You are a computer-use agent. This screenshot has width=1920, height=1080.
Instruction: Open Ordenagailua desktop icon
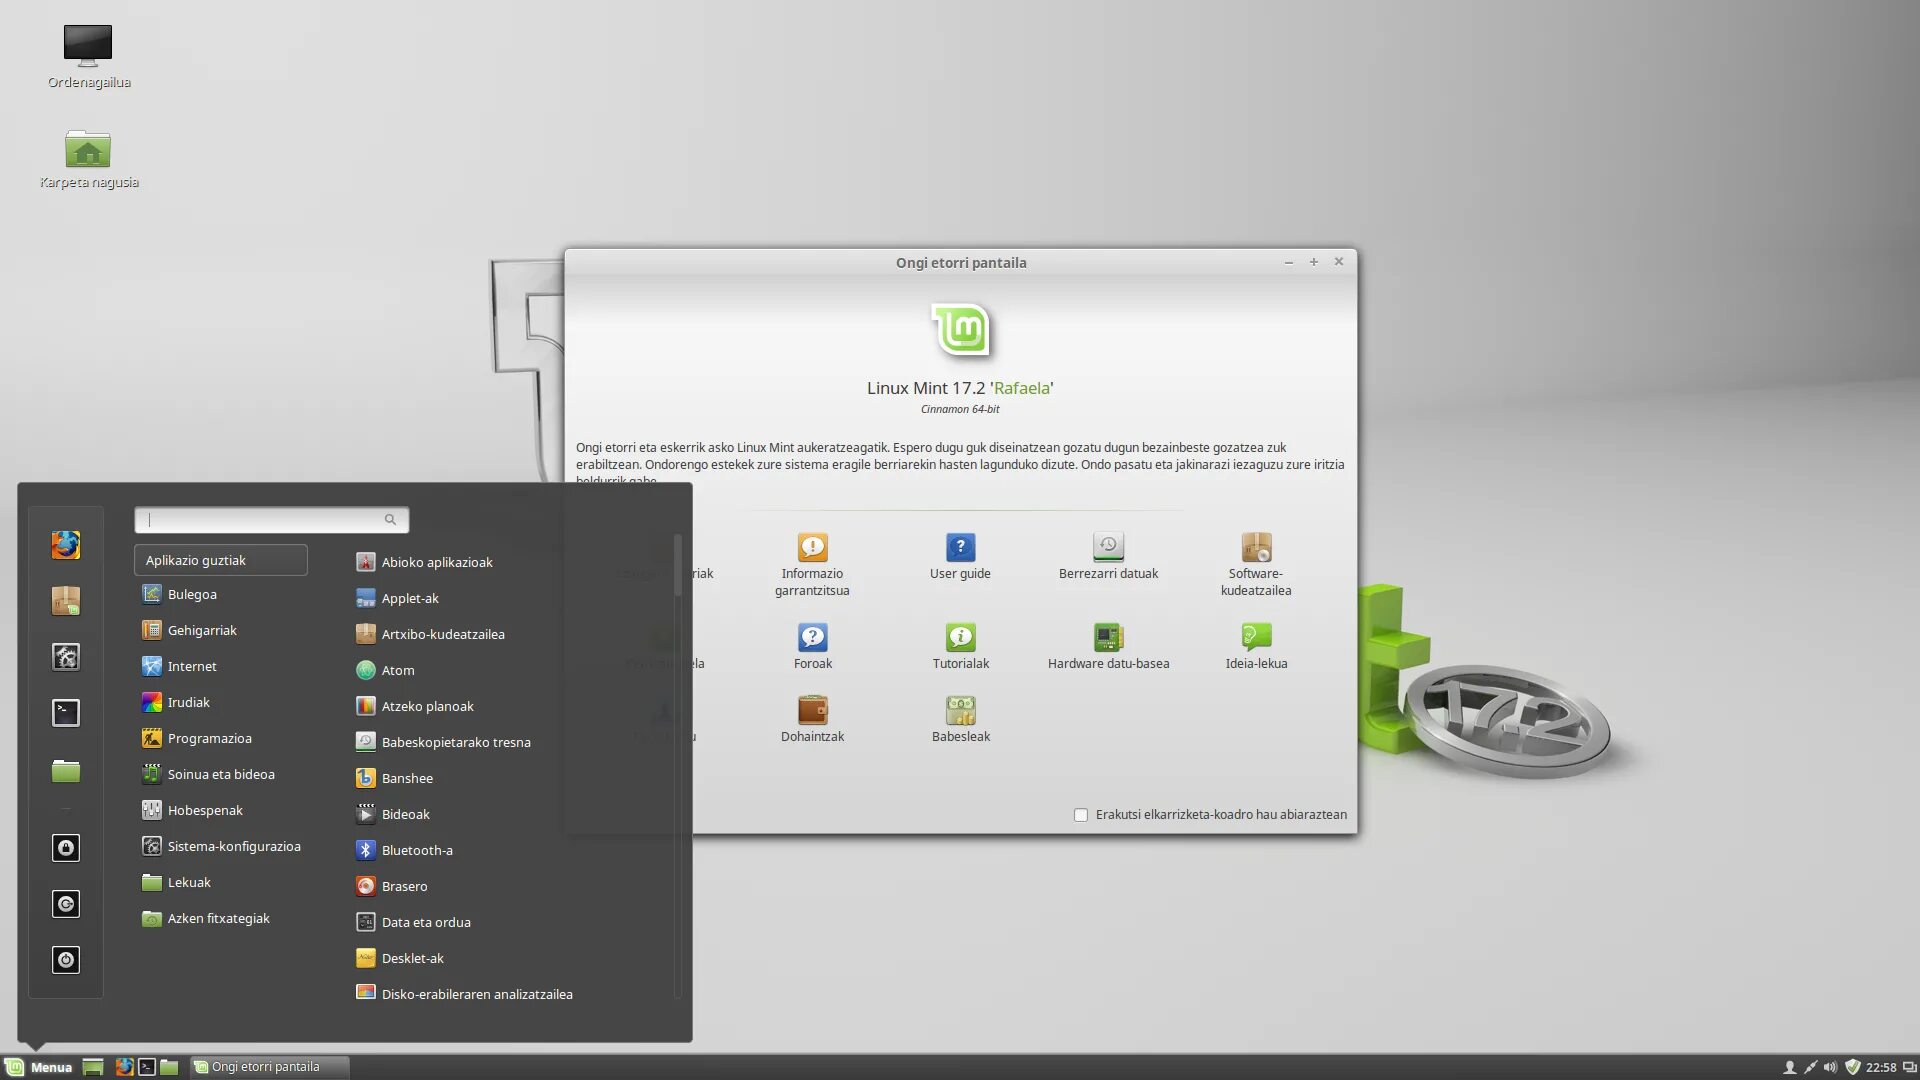89,57
